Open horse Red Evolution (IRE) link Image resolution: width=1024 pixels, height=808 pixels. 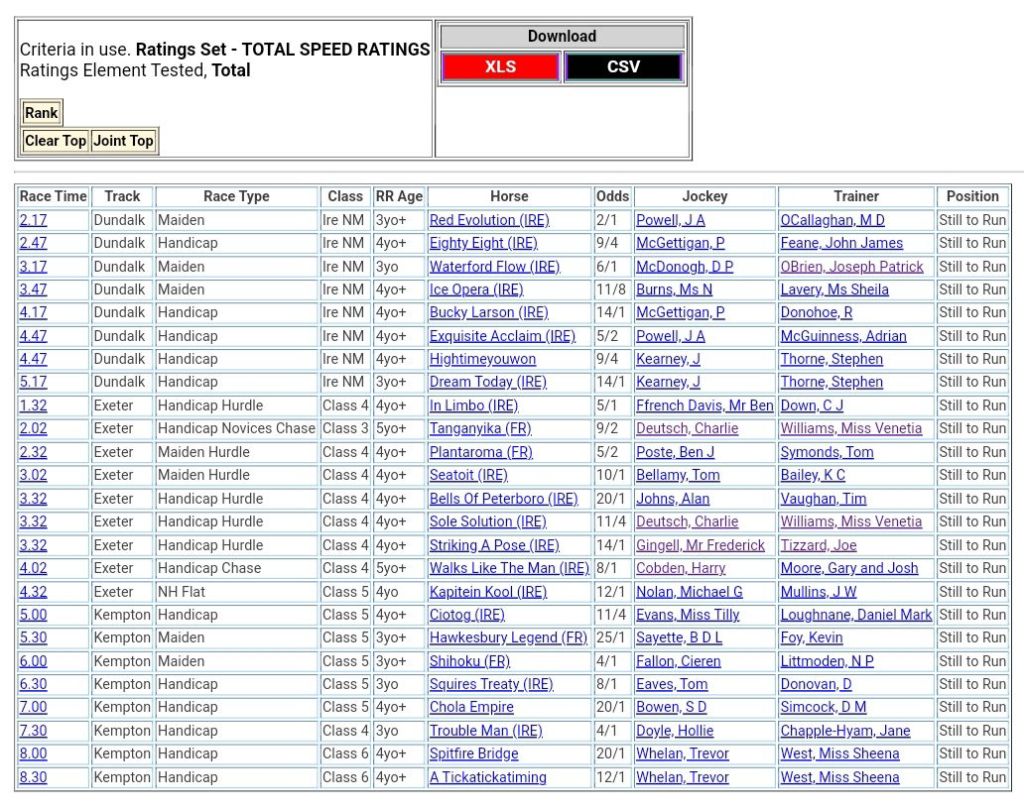(489, 220)
